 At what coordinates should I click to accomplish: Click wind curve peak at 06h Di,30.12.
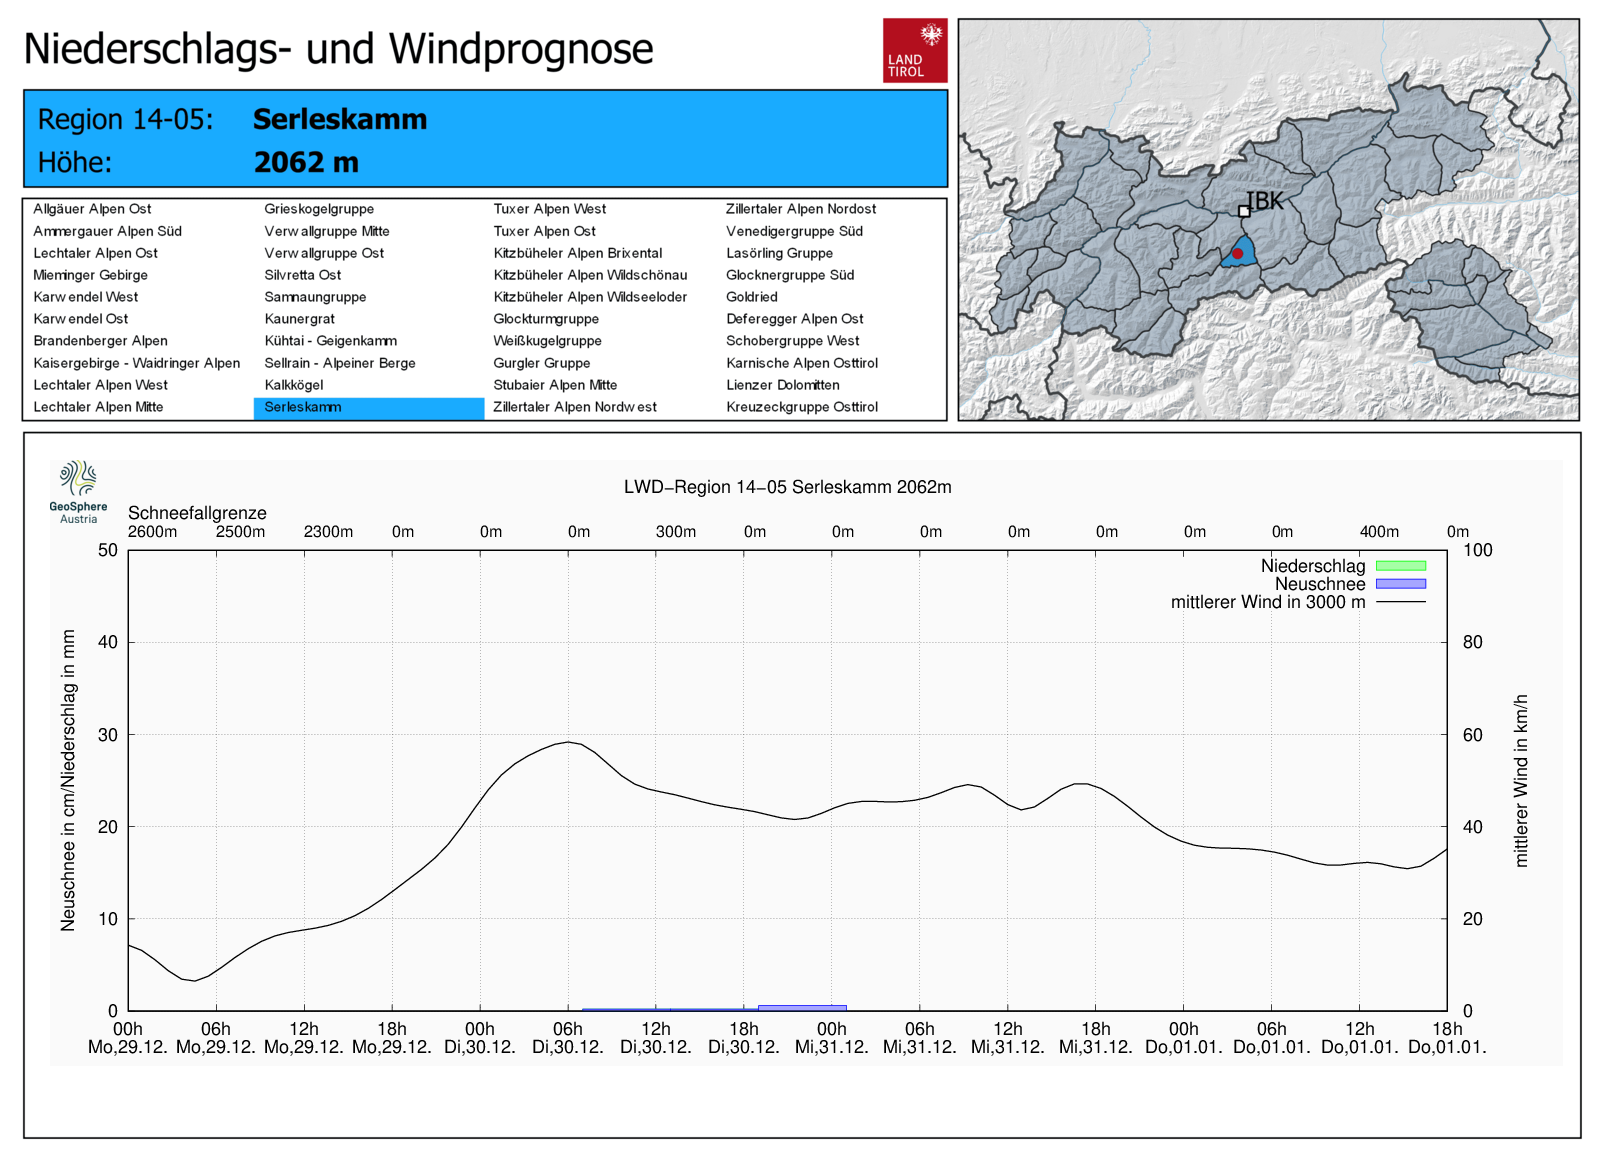click(x=568, y=742)
